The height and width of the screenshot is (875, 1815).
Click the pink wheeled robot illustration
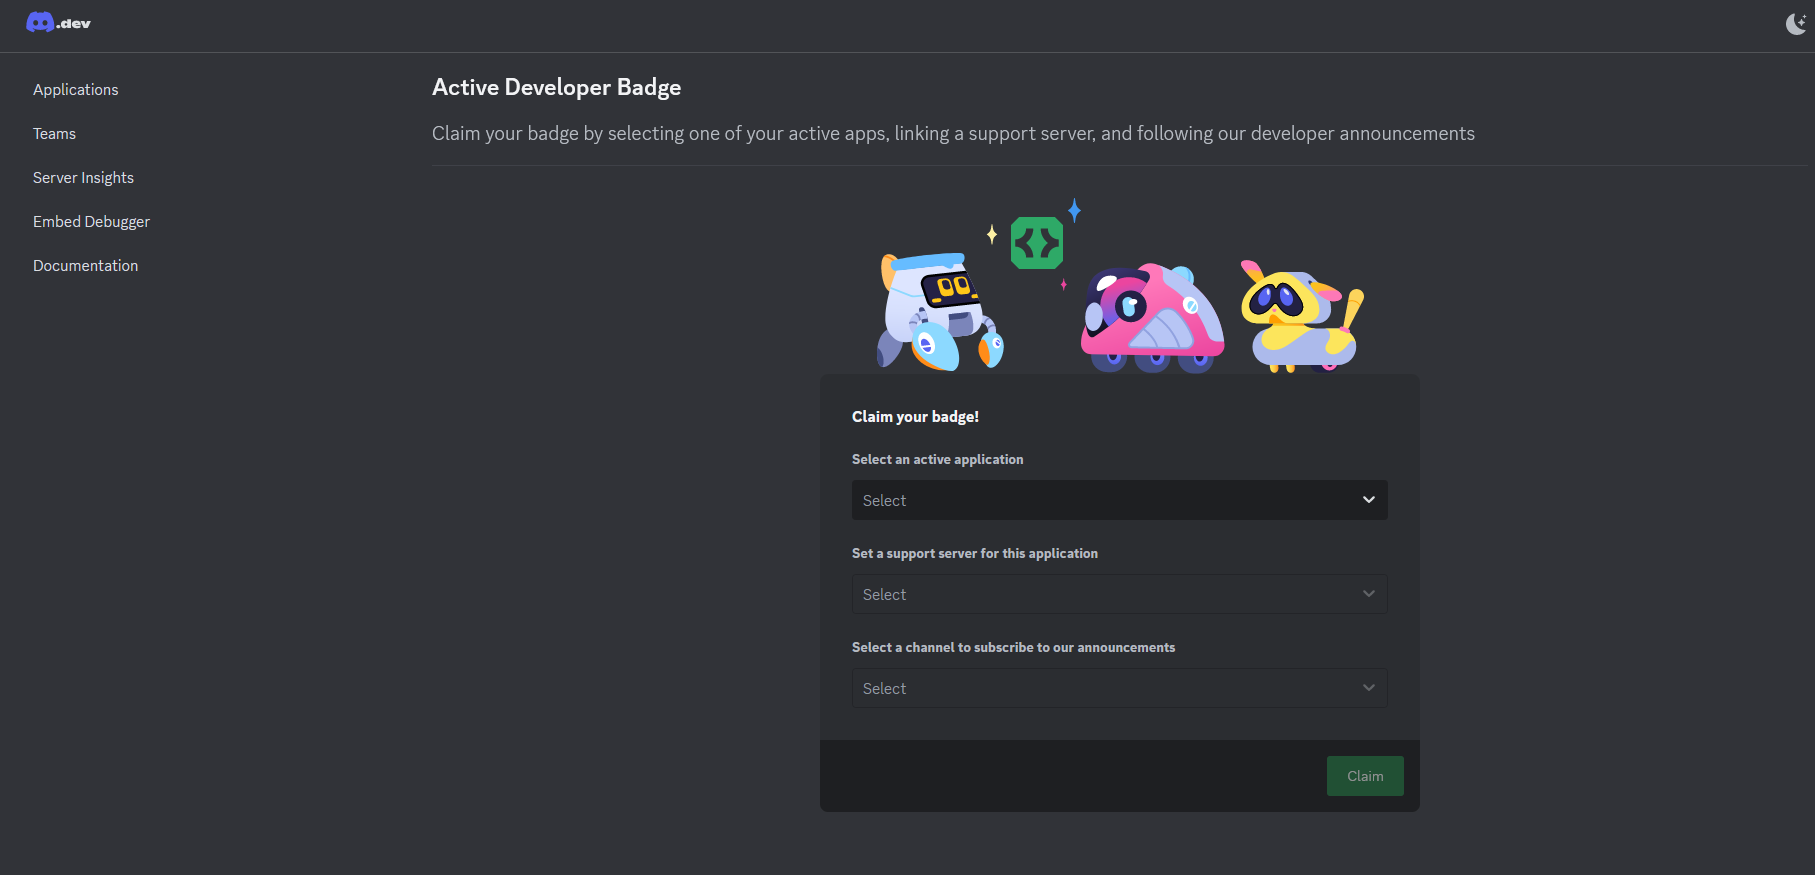(1152, 318)
